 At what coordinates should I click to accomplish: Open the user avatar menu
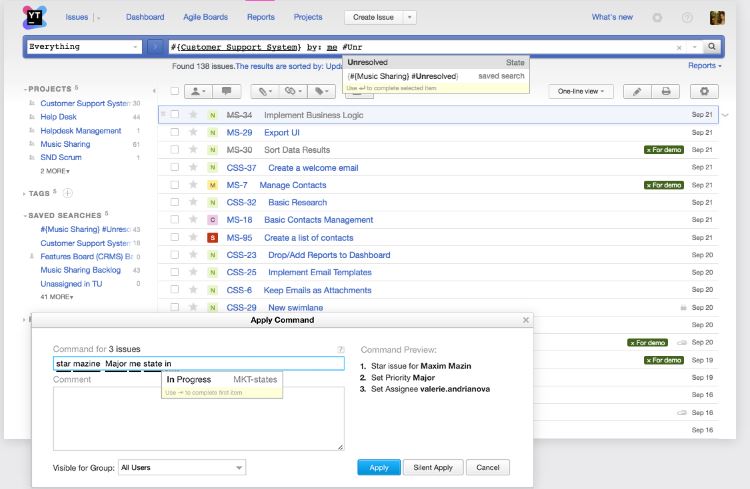[717, 18]
